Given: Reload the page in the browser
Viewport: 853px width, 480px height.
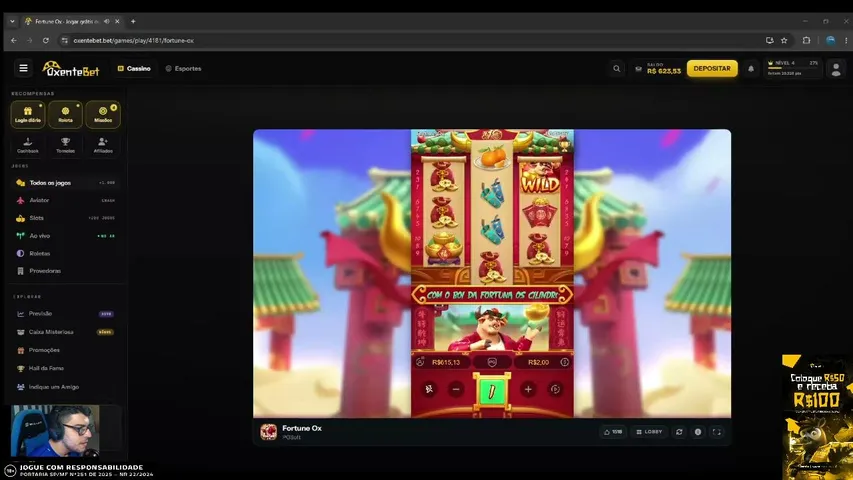Looking at the screenshot, I should point(46,40).
